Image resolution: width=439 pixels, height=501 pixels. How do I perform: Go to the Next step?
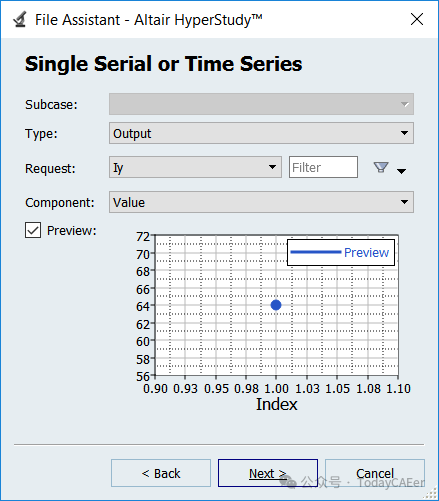tap(268, 473)
